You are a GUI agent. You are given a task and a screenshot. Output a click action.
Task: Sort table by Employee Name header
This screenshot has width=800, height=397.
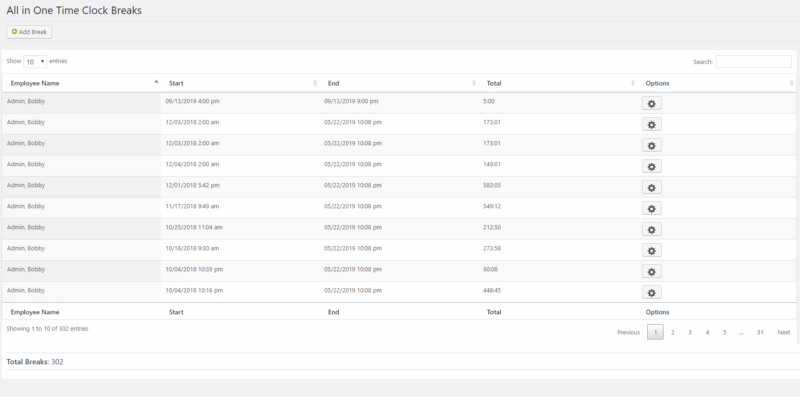(x=82, y=83)
